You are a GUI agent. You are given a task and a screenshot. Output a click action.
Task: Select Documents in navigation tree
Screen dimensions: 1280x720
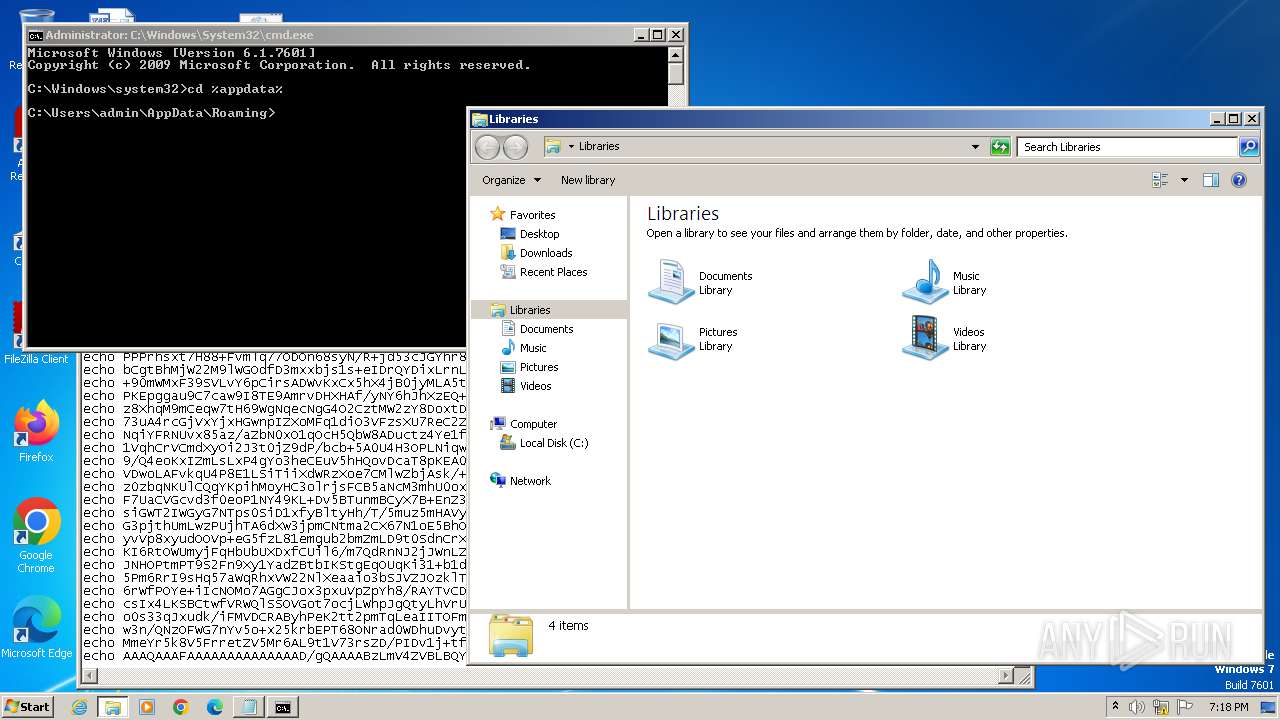(x=546, y=329)
